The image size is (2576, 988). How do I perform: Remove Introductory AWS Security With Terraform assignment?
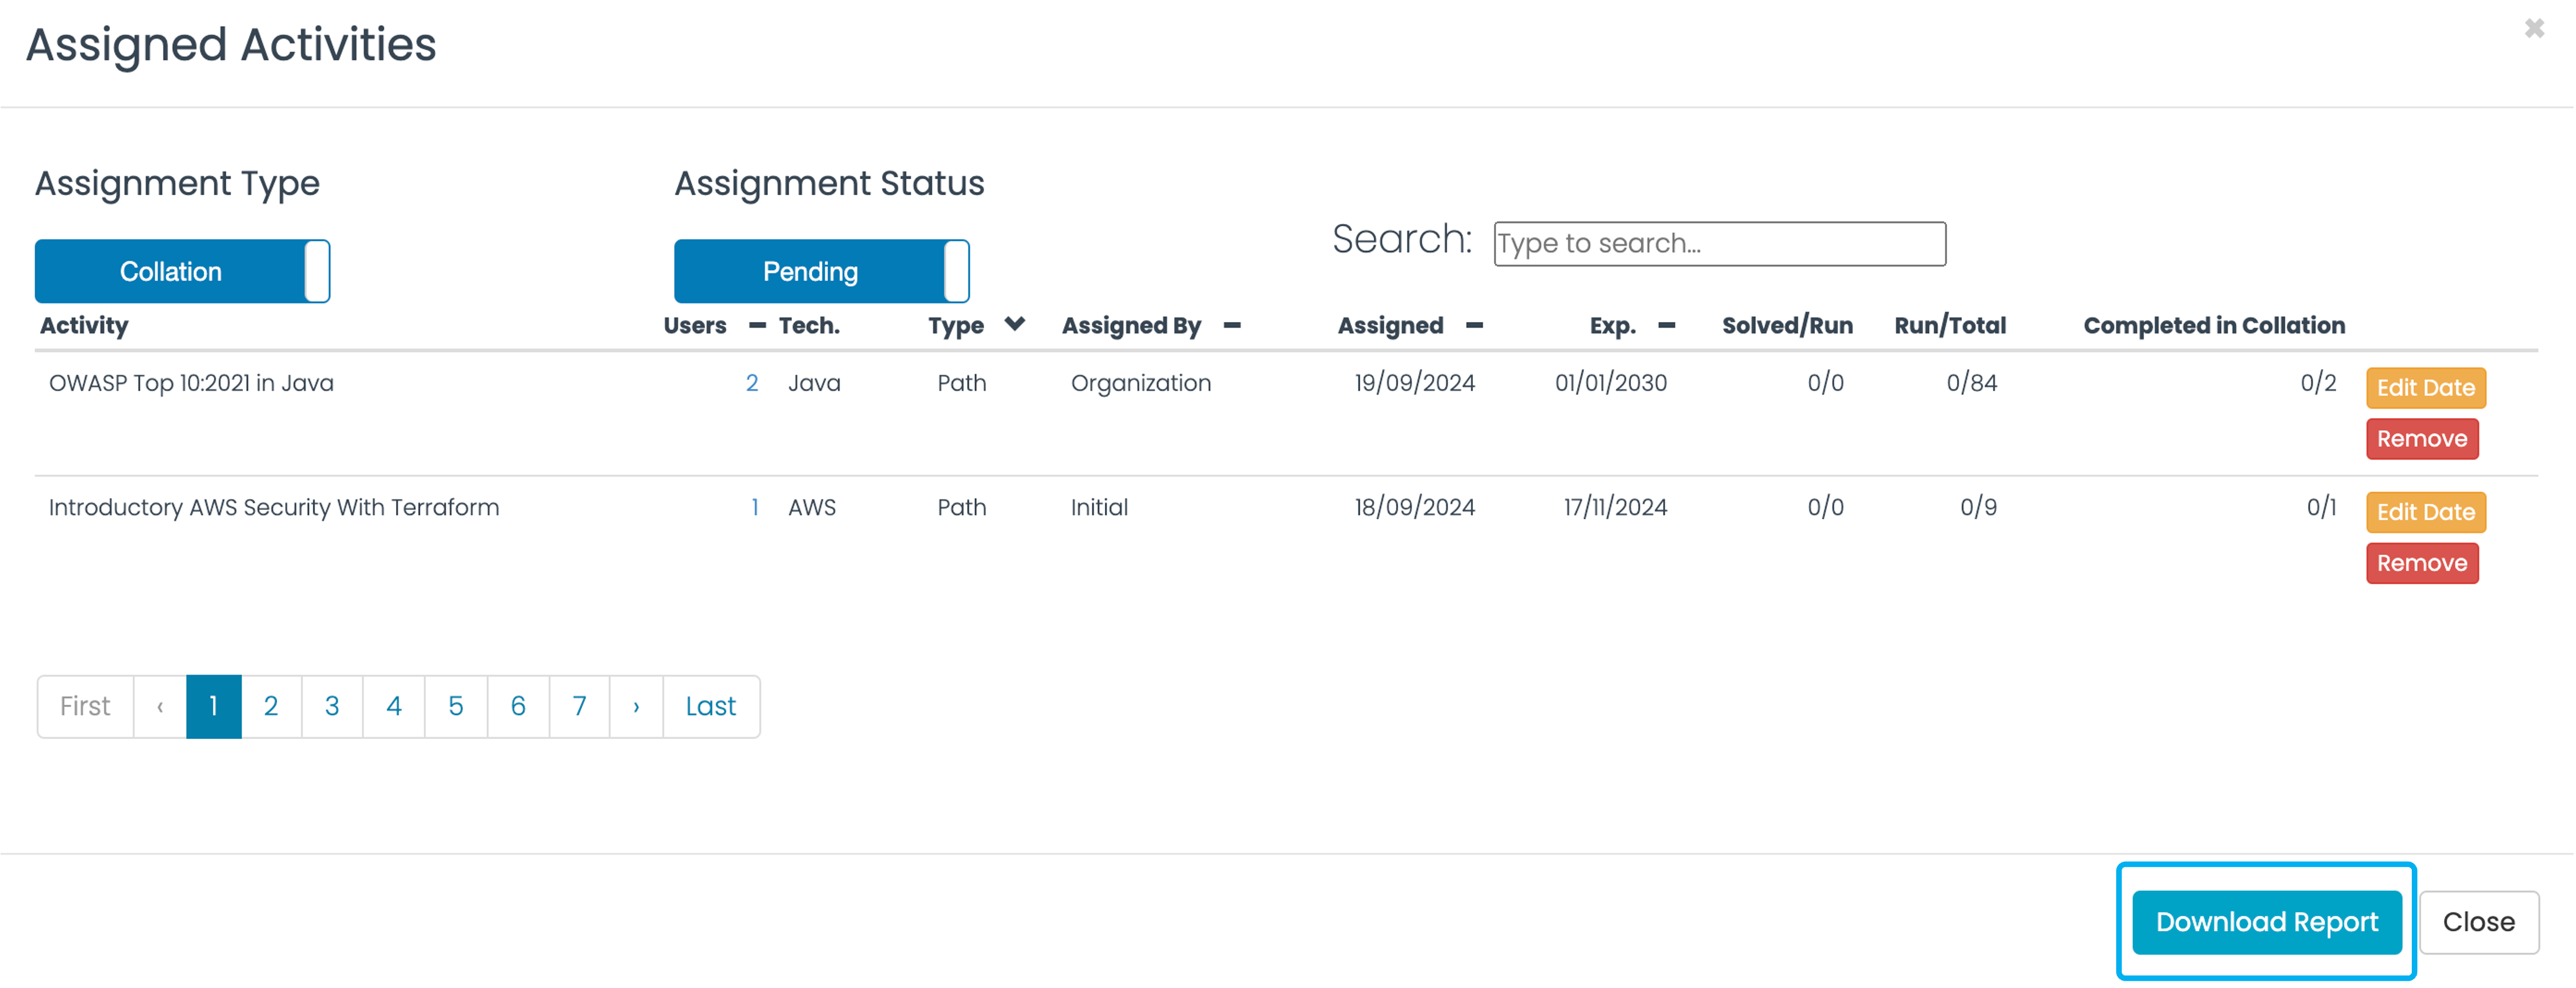click(x=2421, y=563)
